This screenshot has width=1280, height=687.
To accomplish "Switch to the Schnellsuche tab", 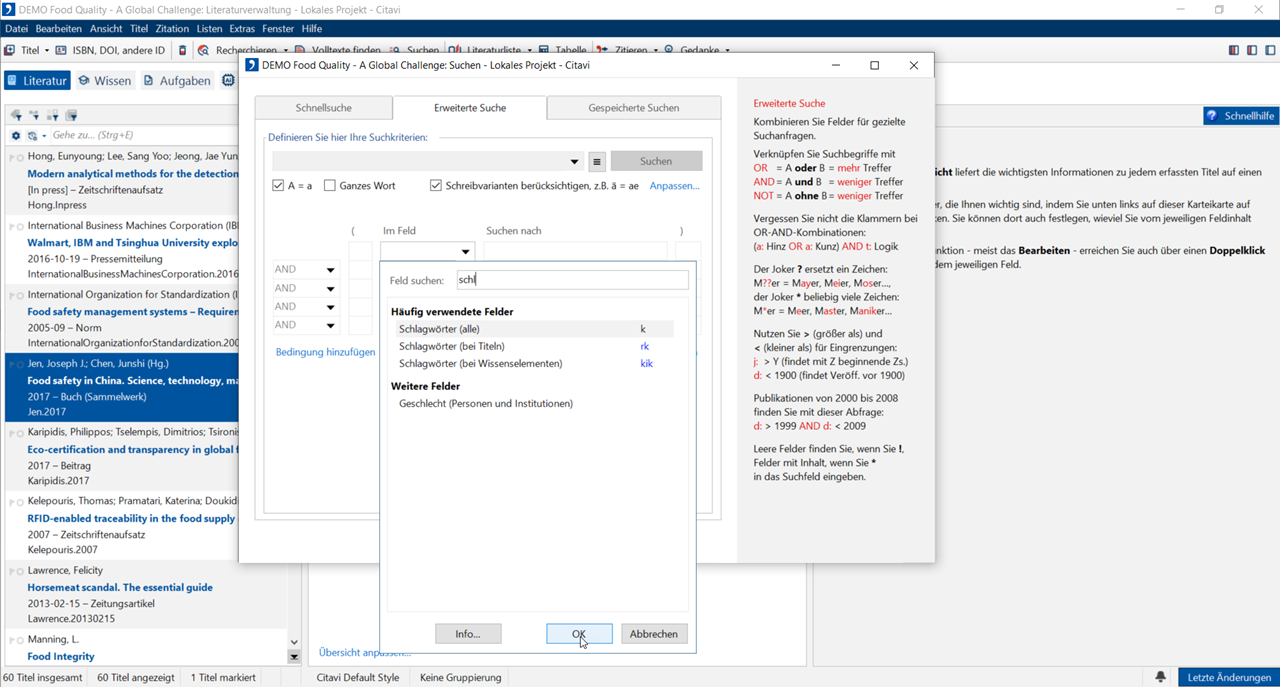I will (323, 108).
